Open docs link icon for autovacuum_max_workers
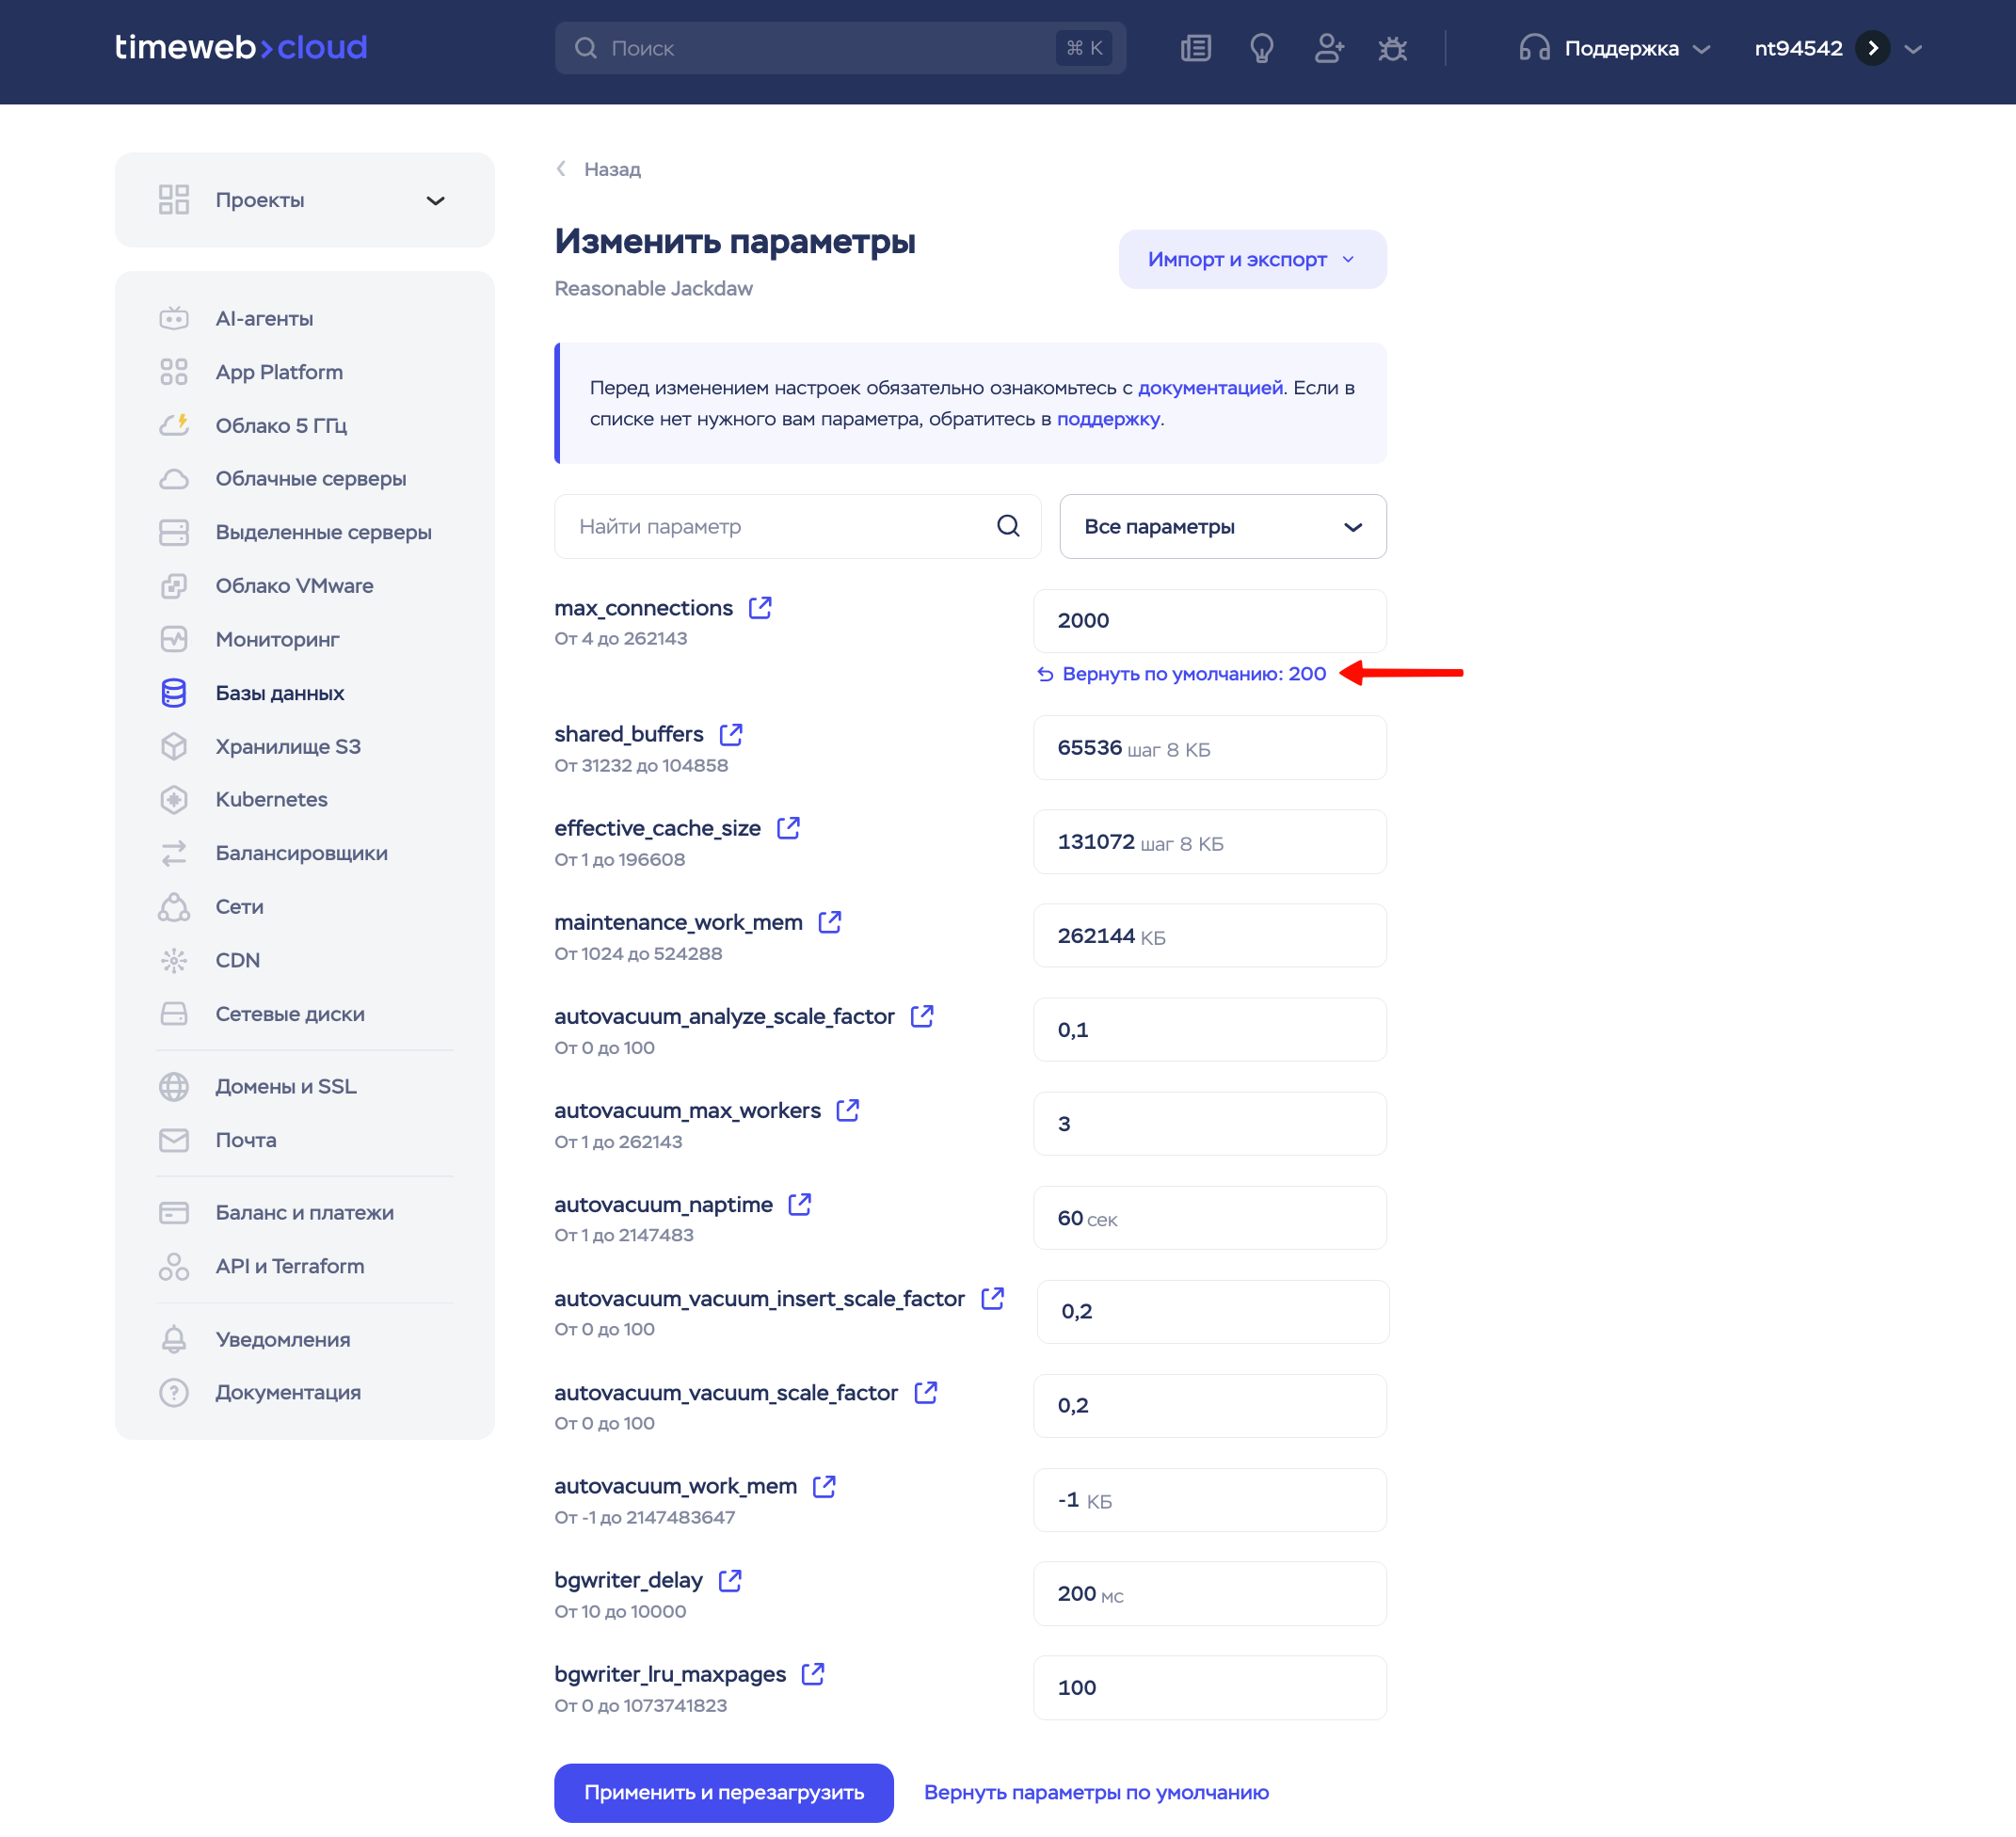This screenshot has height=1837, width=2016. point(848,1110)
